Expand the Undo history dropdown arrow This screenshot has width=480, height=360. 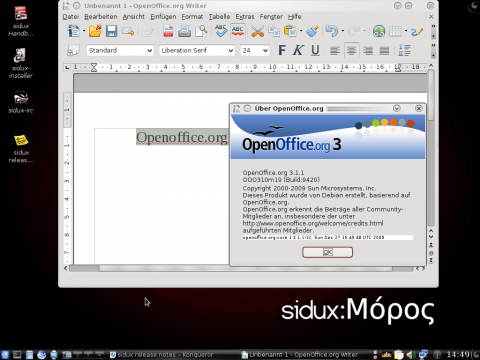tap(343, 31)
